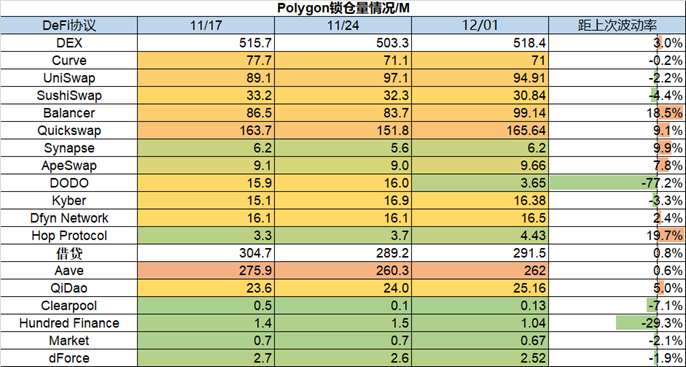
Task: Select the '11/24' column header
Action: point(343,25)
